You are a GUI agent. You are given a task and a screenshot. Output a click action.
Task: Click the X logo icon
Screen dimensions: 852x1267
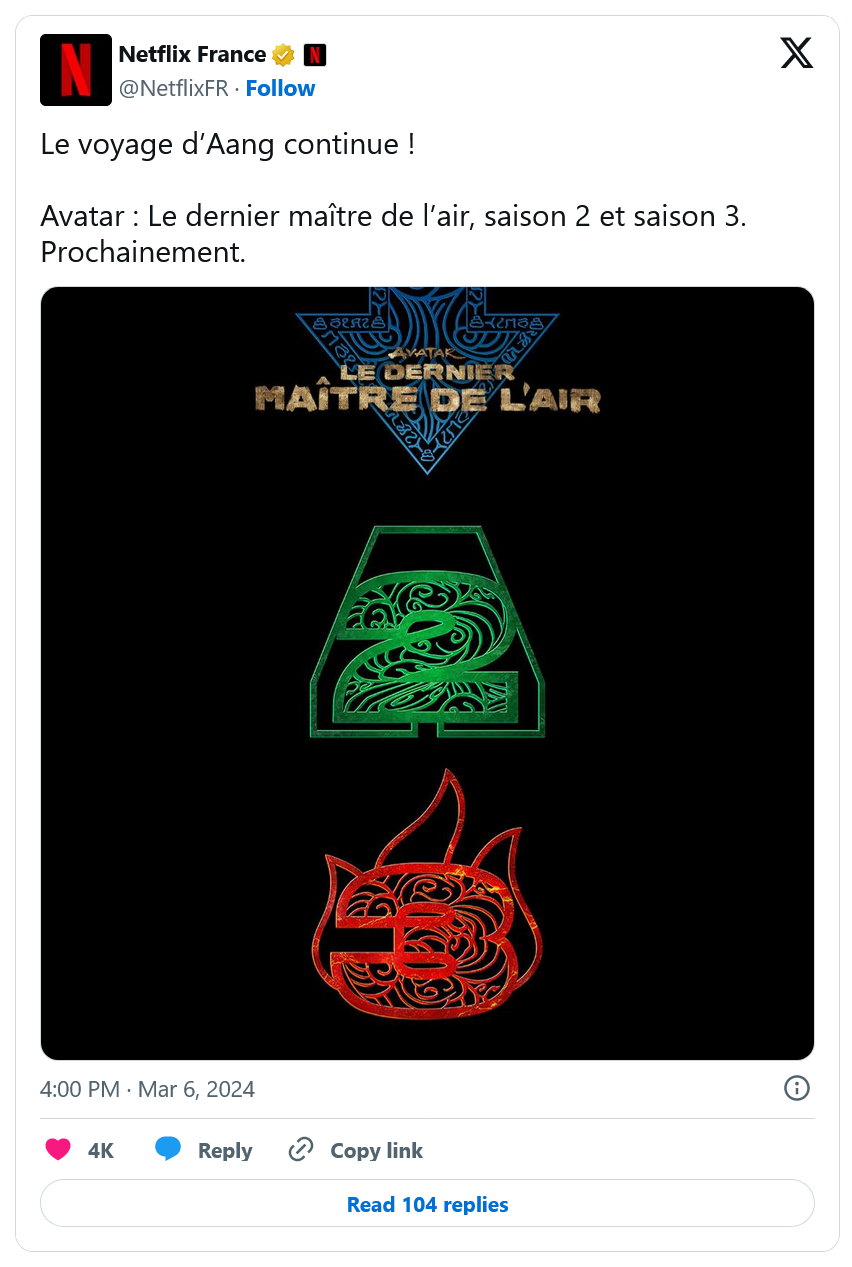pos(797,53)
